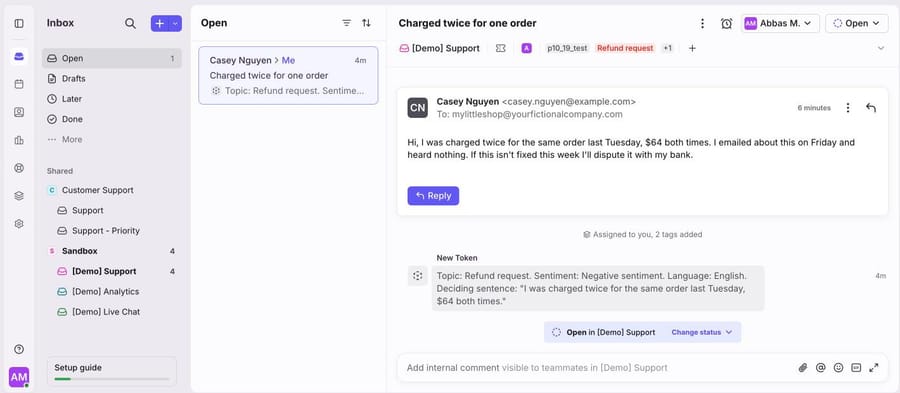Open the stacked layers icon in the left rail
Screen dimensions: 900x393
coord(19,196)
